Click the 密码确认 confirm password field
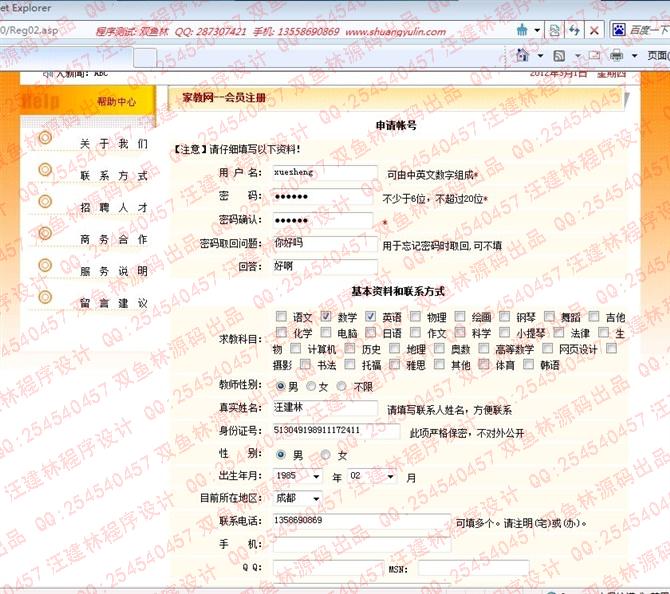This screenshot has height=594, width=670. (x=323, y=221)
